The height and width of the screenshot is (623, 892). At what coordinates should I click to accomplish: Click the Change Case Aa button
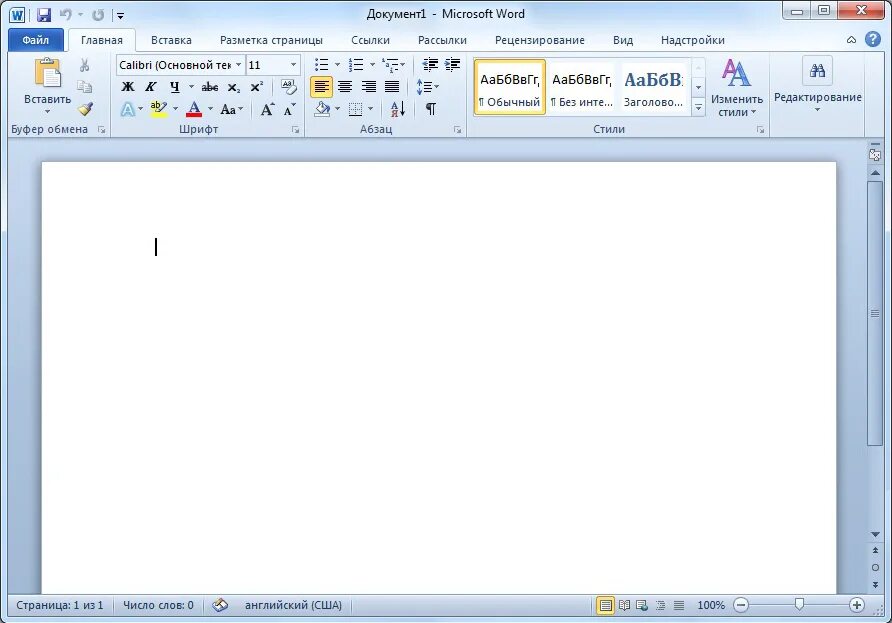pos(232,109)
